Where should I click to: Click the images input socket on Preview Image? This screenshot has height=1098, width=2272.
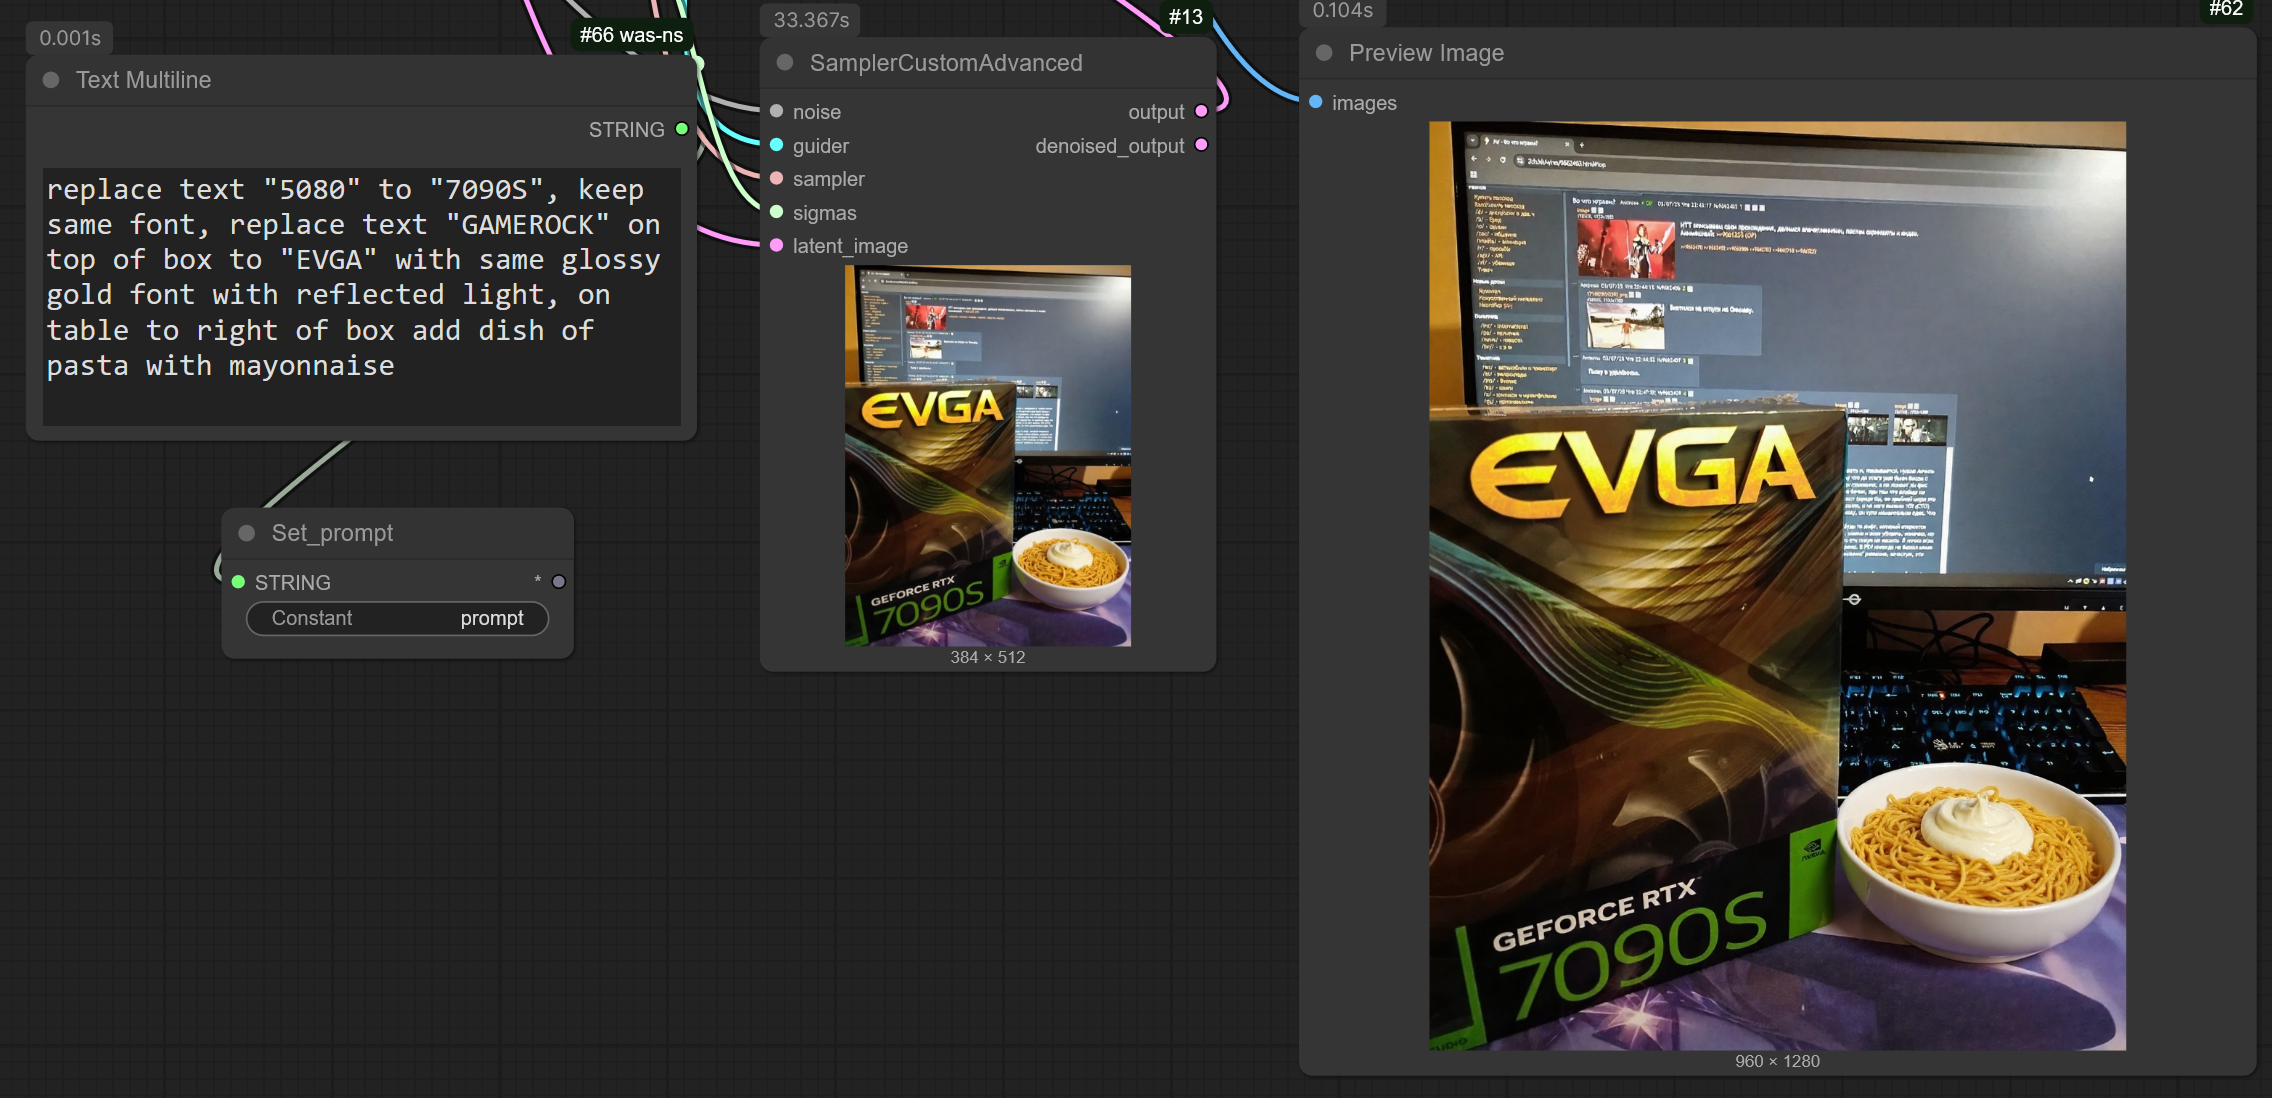[1316, 102]
